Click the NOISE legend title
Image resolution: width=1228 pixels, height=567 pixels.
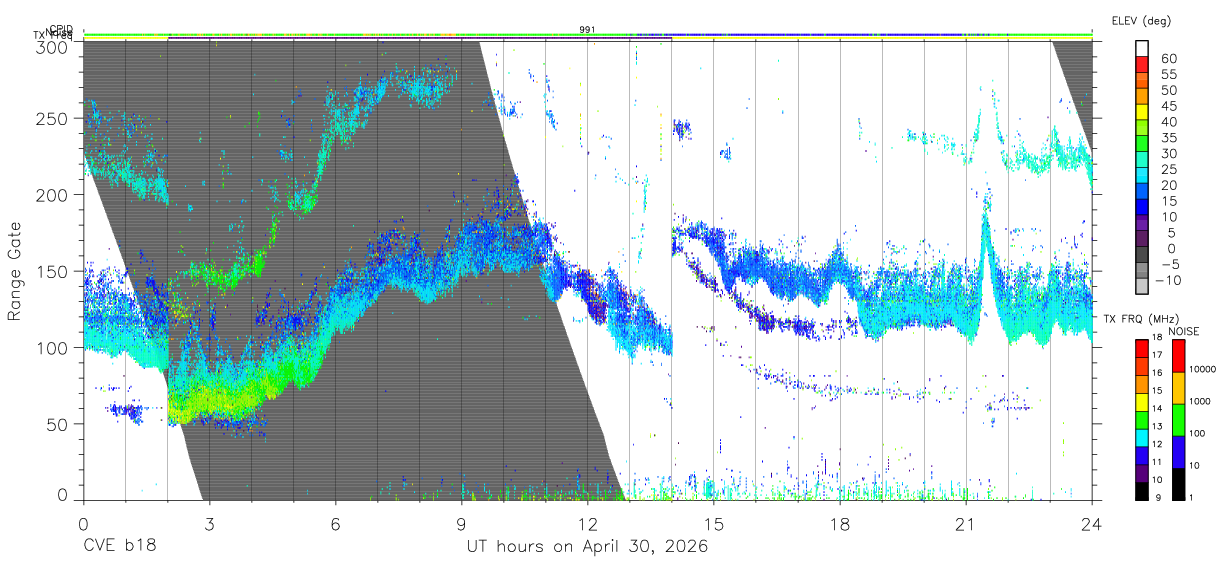click(x=1185, y=331)
